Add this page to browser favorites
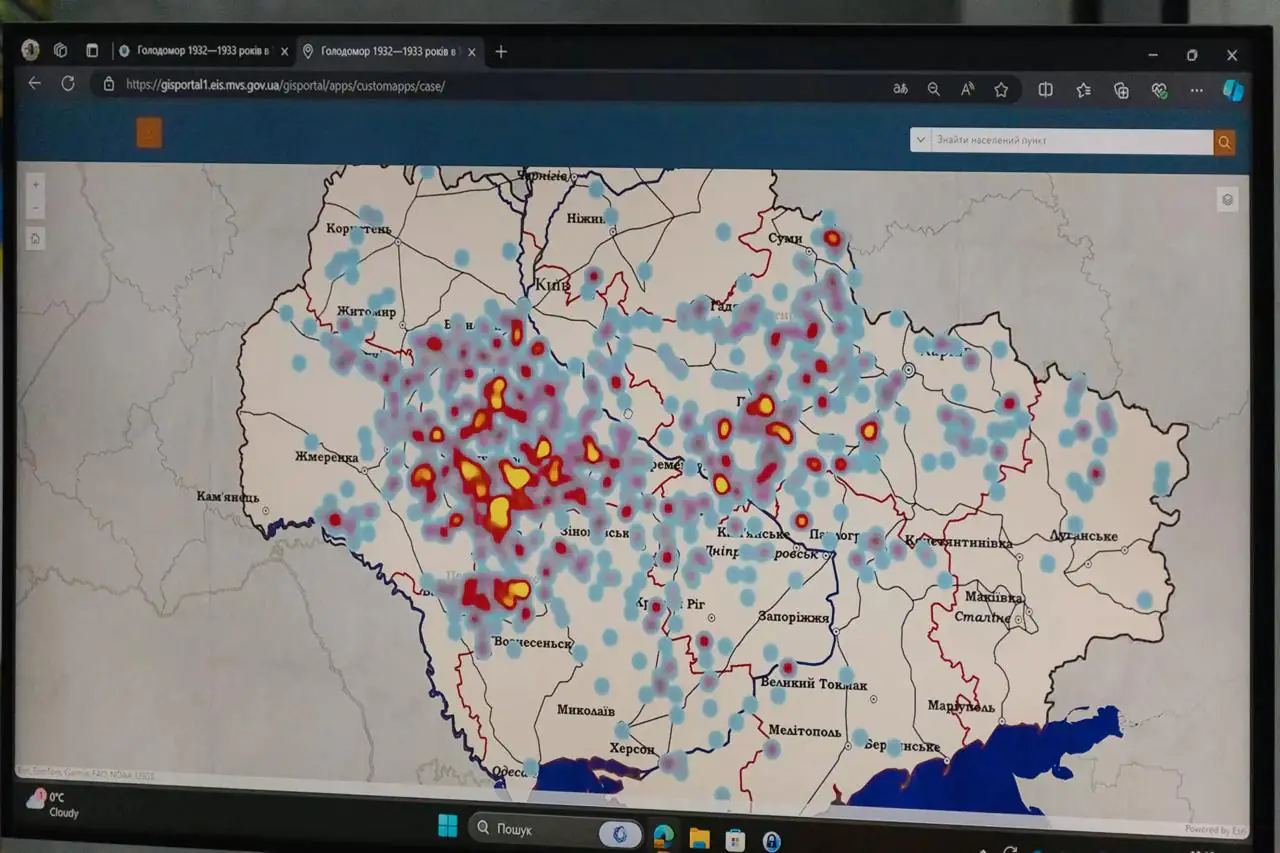 click(1001, 90)
